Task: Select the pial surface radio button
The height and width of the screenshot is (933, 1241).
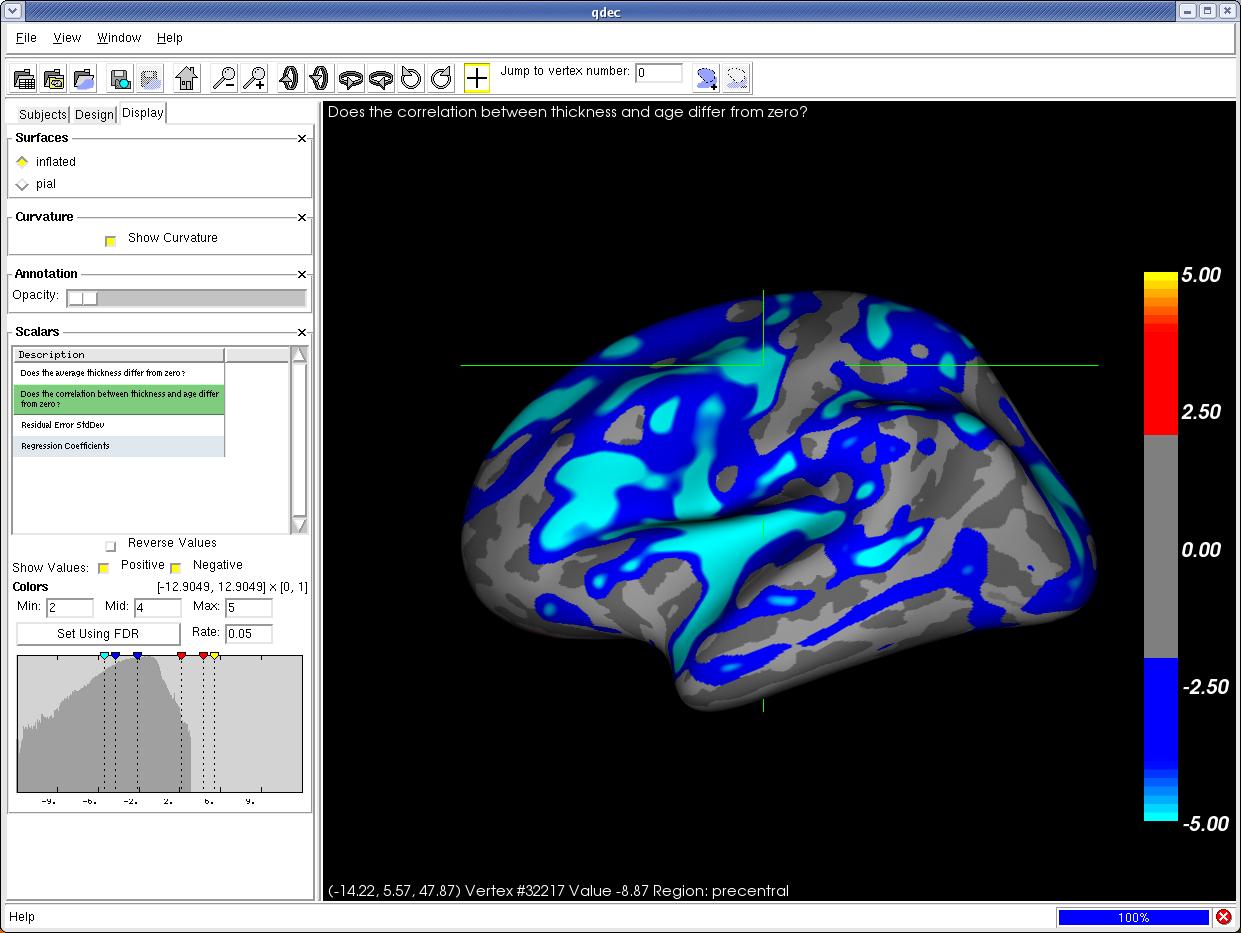Action: click(x=23, y=185)
